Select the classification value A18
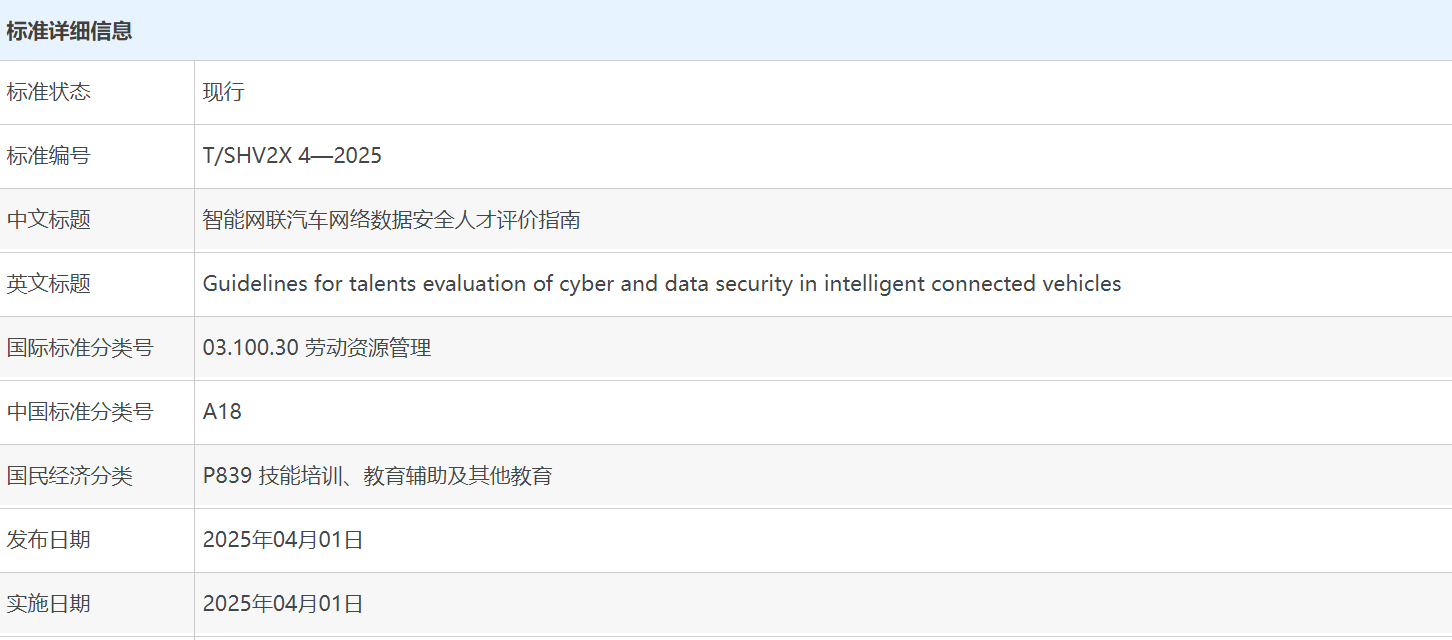Image resolution: width=1452 pixels, height=640 pixels. point(222,412)
